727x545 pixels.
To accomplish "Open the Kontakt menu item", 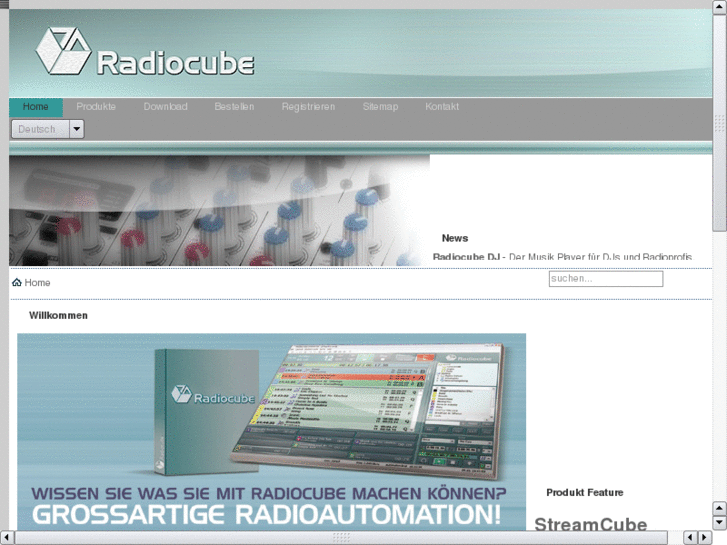I will coord(442,107).
